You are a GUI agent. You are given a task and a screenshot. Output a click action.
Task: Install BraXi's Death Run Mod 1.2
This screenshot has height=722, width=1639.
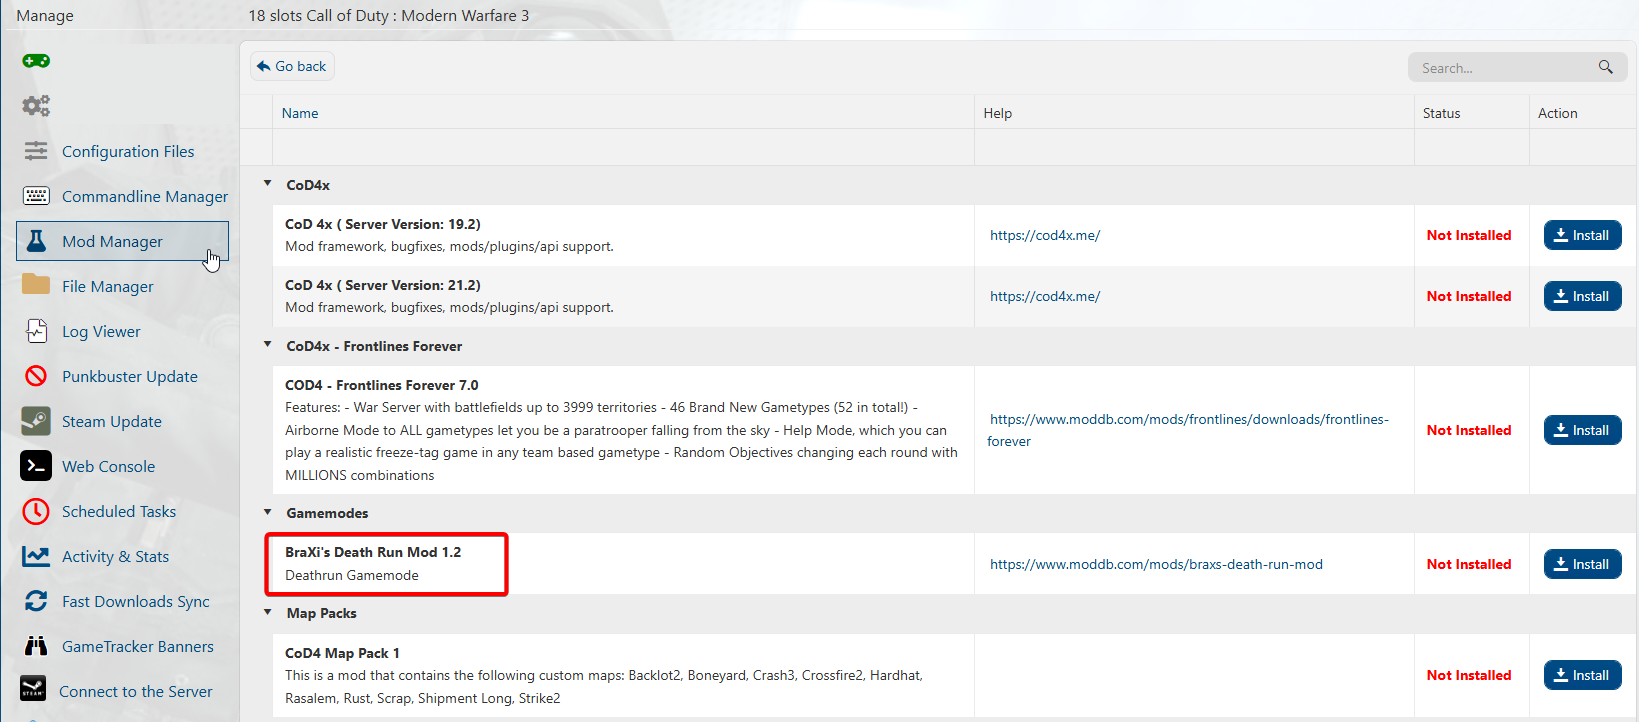pyautogui.click(x=1582, y=564)
